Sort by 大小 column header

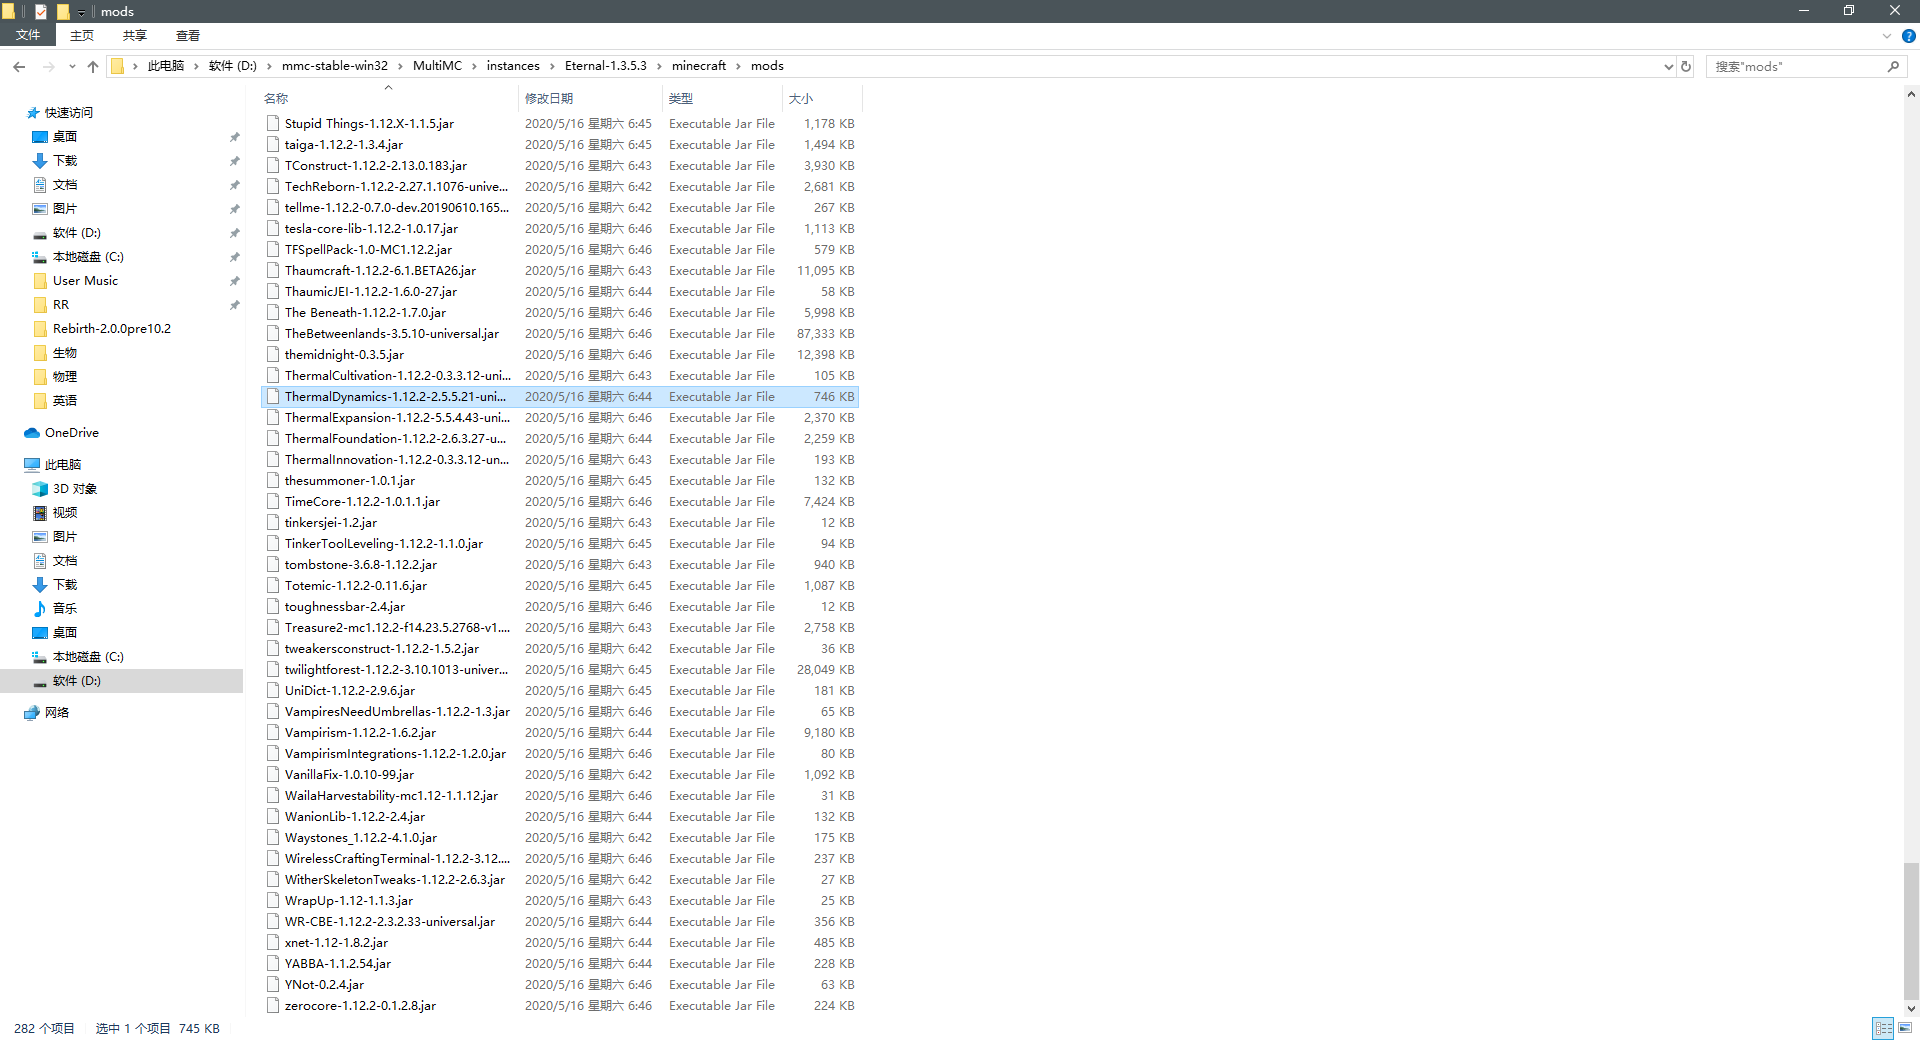pyautogui.click(x=822, y=98)
